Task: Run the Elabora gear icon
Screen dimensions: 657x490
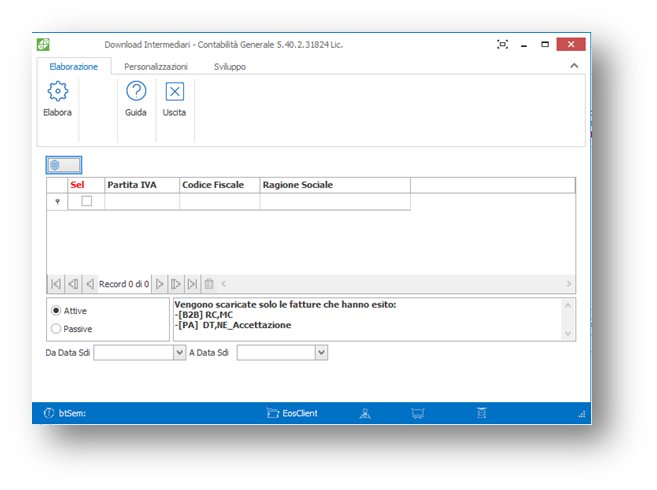Action: tap(57, 91)
